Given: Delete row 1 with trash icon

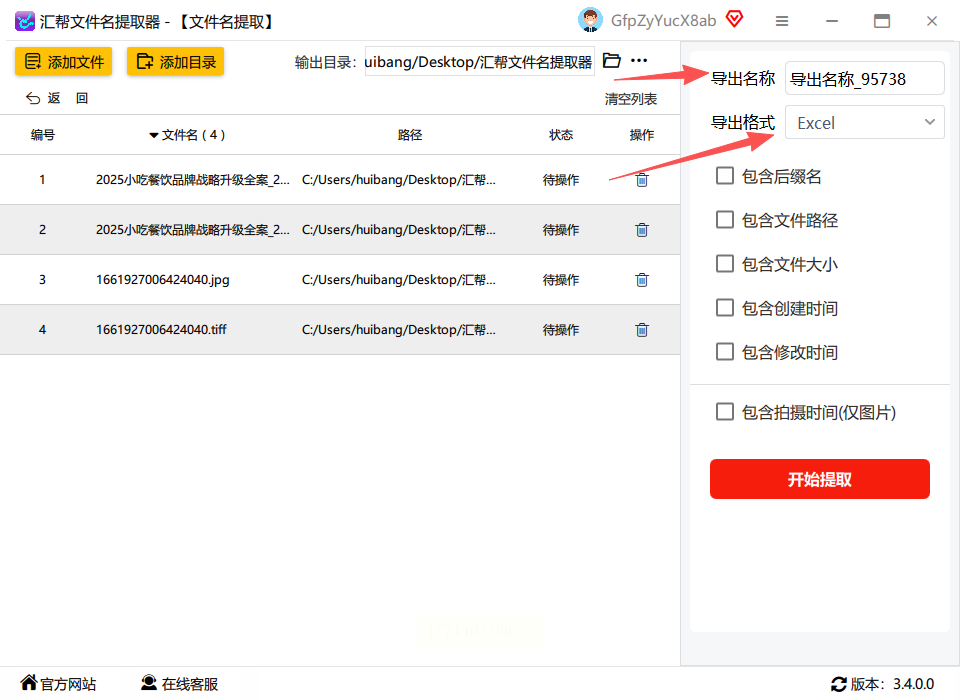Looking at the screenshot, I should 642,180.
